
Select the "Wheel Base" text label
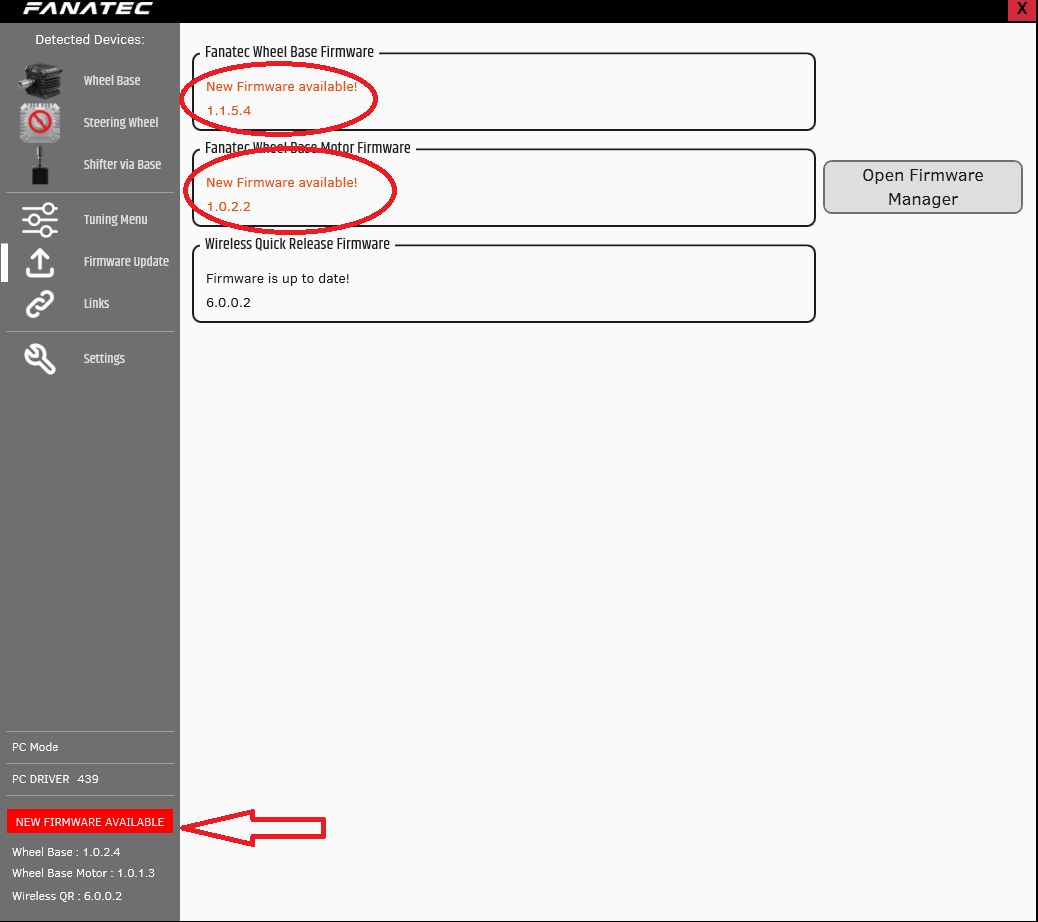click(112, 81)
